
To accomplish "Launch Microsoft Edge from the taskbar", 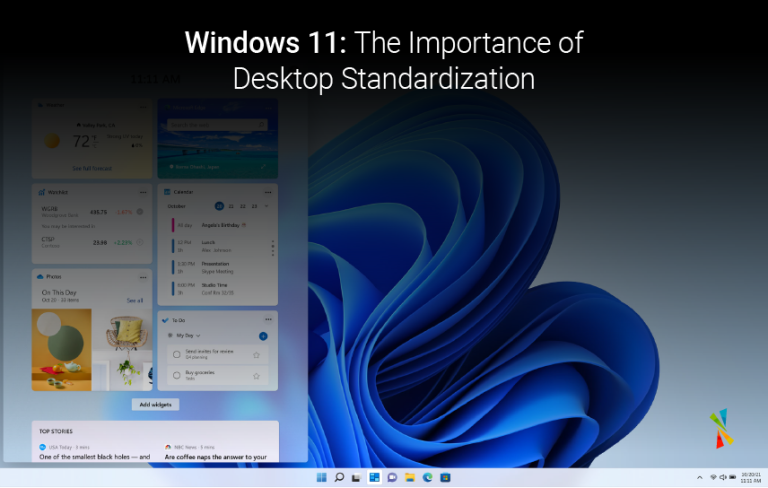I will point(428,477).
